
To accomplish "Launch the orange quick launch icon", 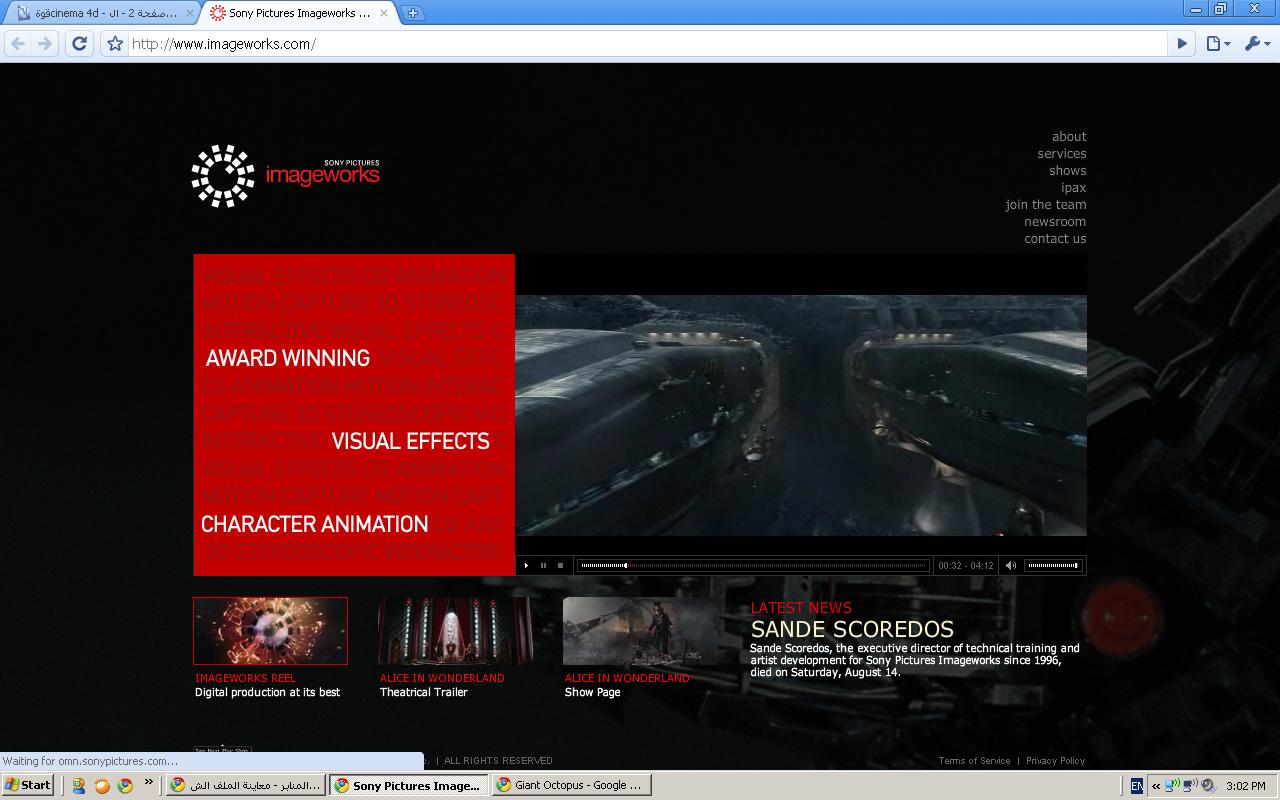I will (102, 786).
